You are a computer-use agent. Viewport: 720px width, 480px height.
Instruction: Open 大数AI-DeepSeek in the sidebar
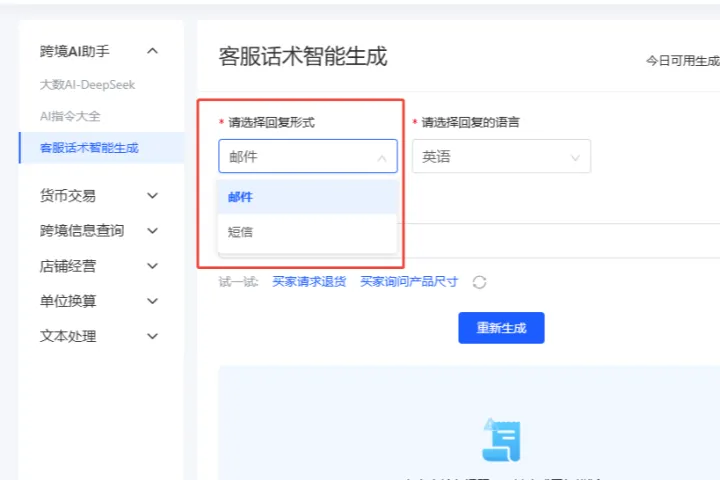coord(87,85)
